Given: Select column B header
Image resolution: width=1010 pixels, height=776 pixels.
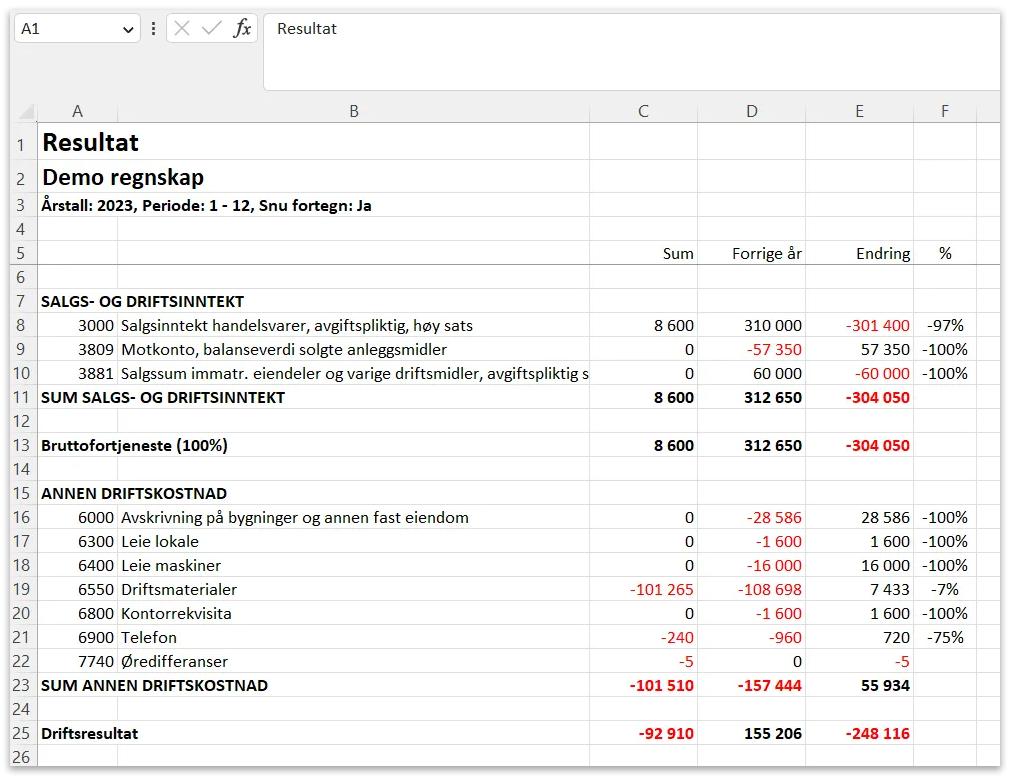Looking at the screenshot, I should [353, 112].
